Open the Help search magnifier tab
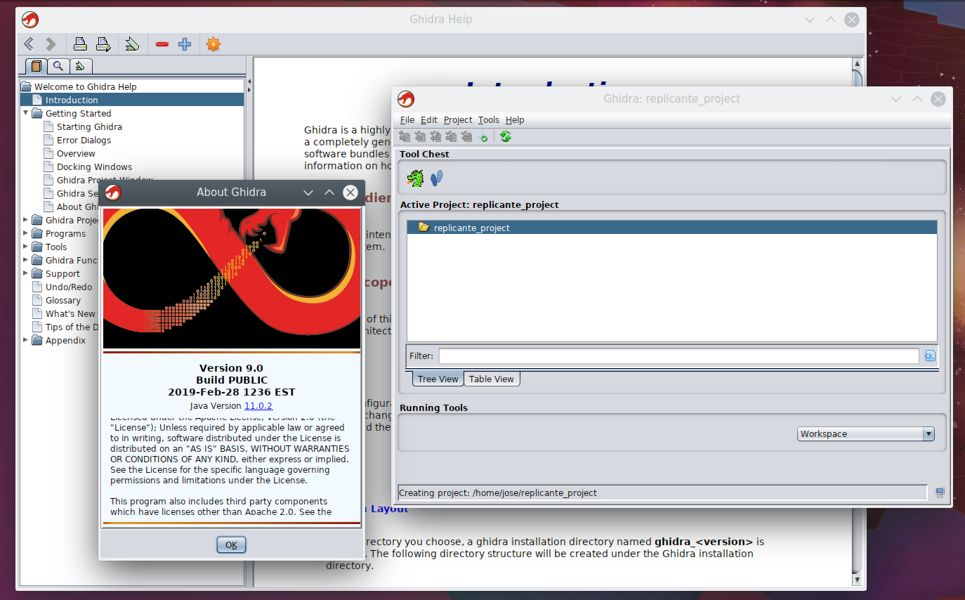Screen dimensions: 965x600 [x=58, y=66]
